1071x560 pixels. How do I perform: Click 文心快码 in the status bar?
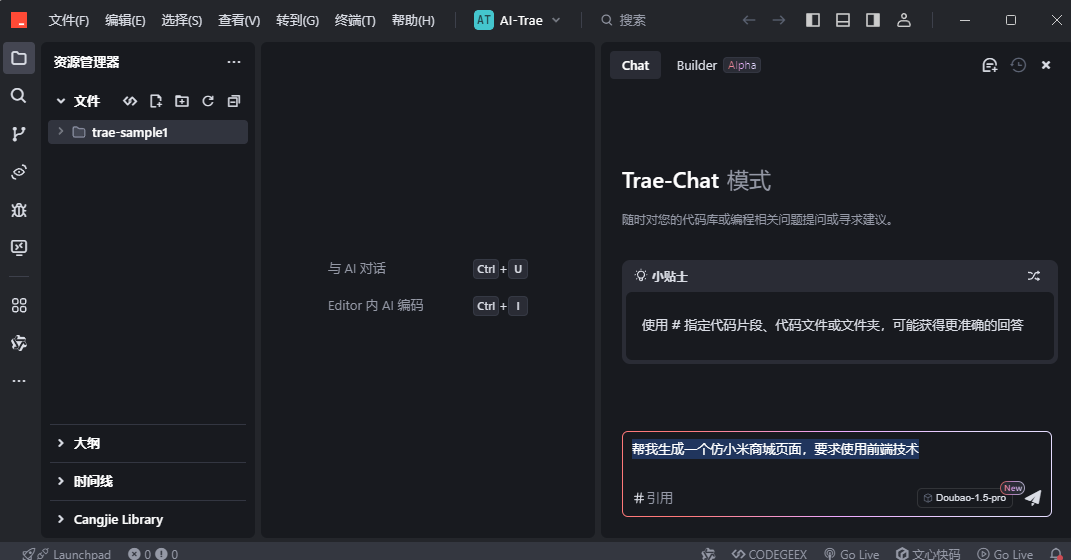point(928,554)
